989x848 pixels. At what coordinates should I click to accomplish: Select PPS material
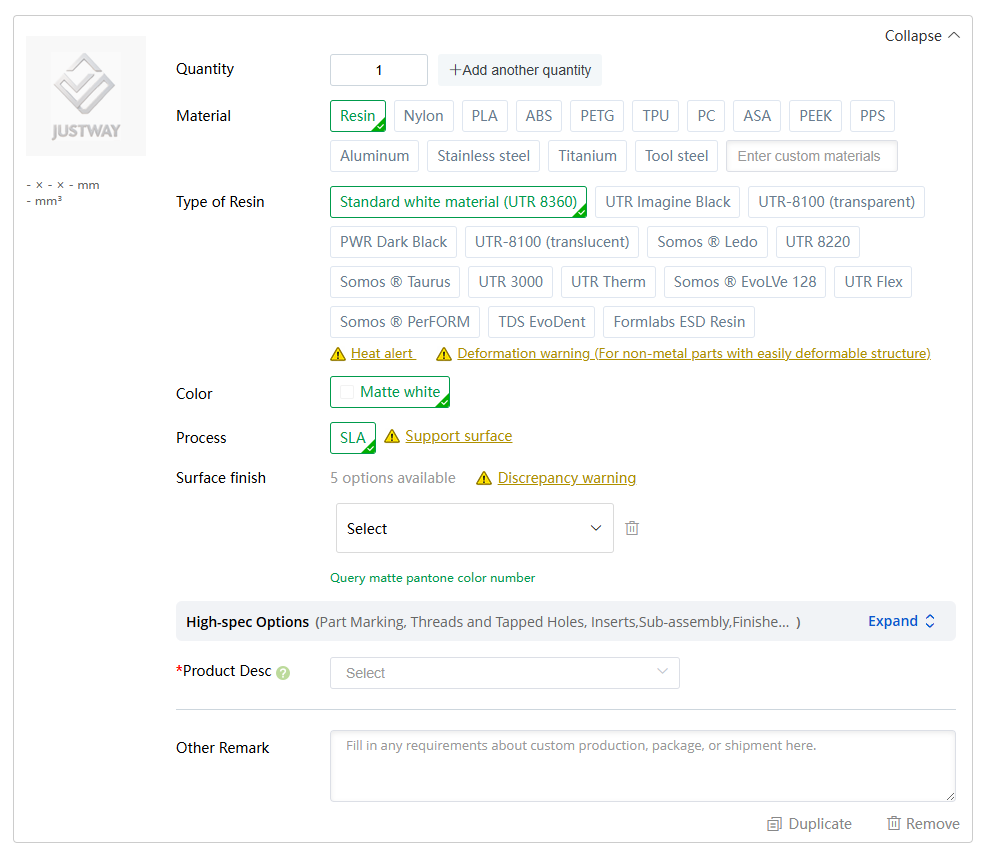[872, 116]
